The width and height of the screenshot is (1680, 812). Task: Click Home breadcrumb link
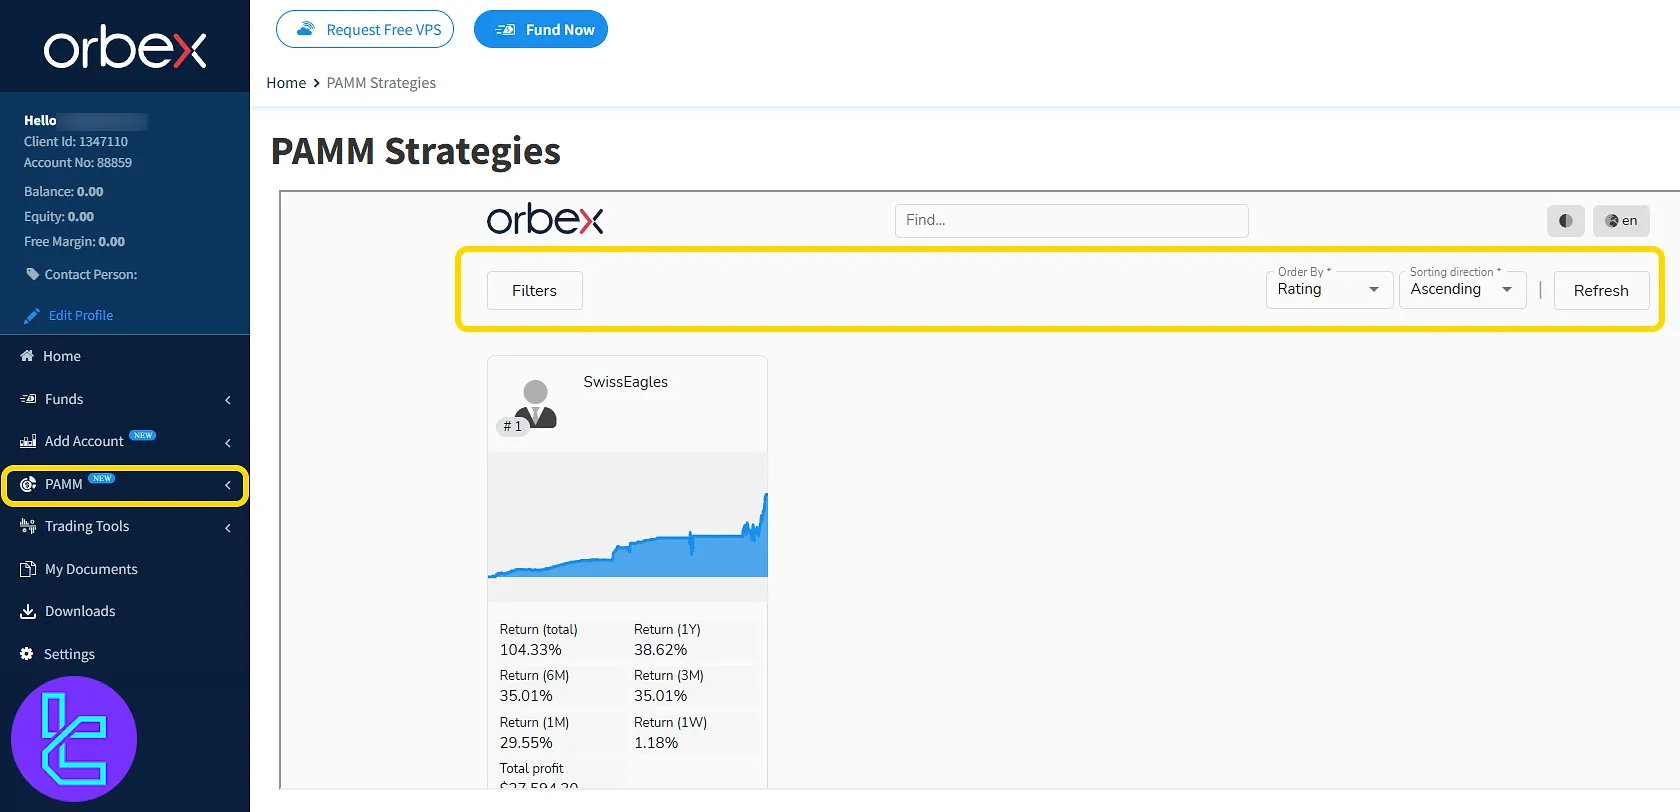(286, 83)
